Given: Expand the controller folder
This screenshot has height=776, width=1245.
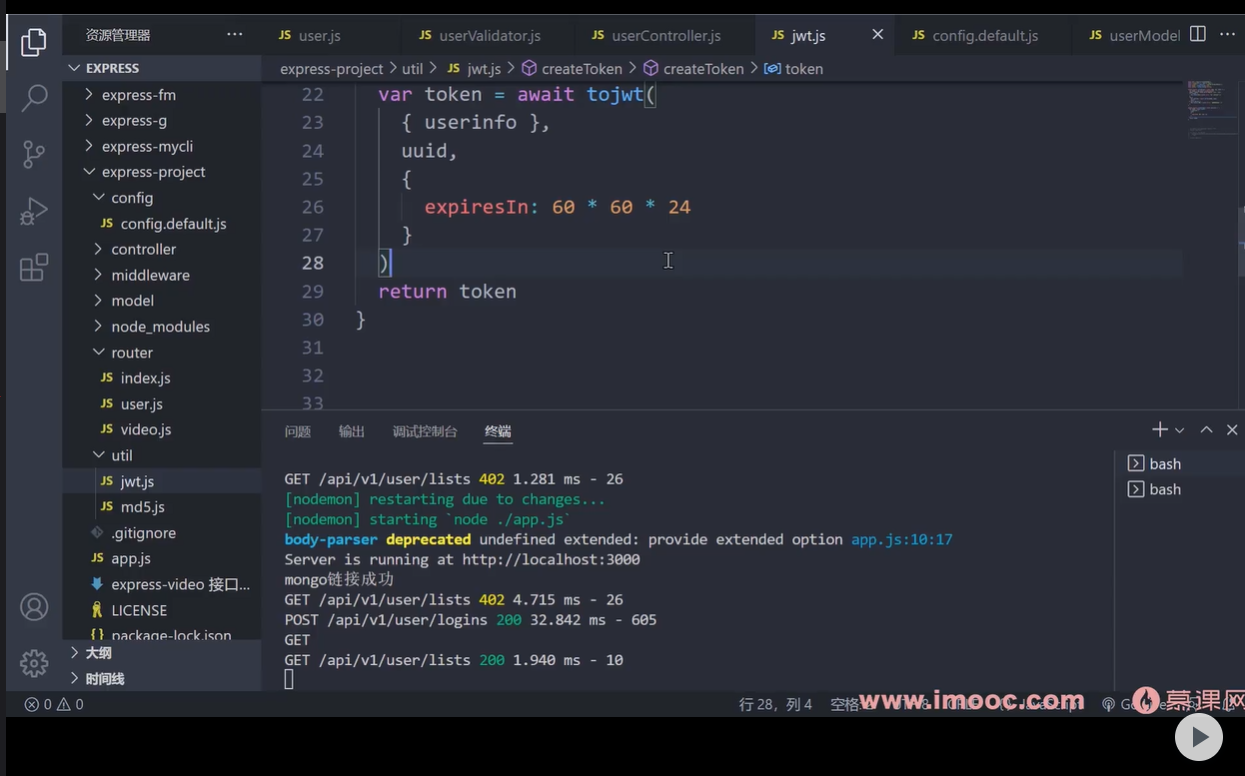Looking at the screenshot, I should (162, 249).
